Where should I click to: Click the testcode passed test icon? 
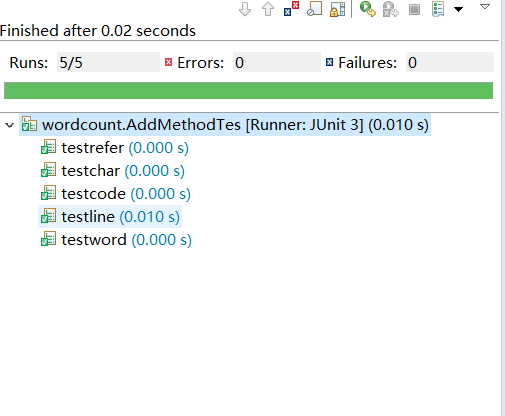pyautogui.click(x=48, y=193)
